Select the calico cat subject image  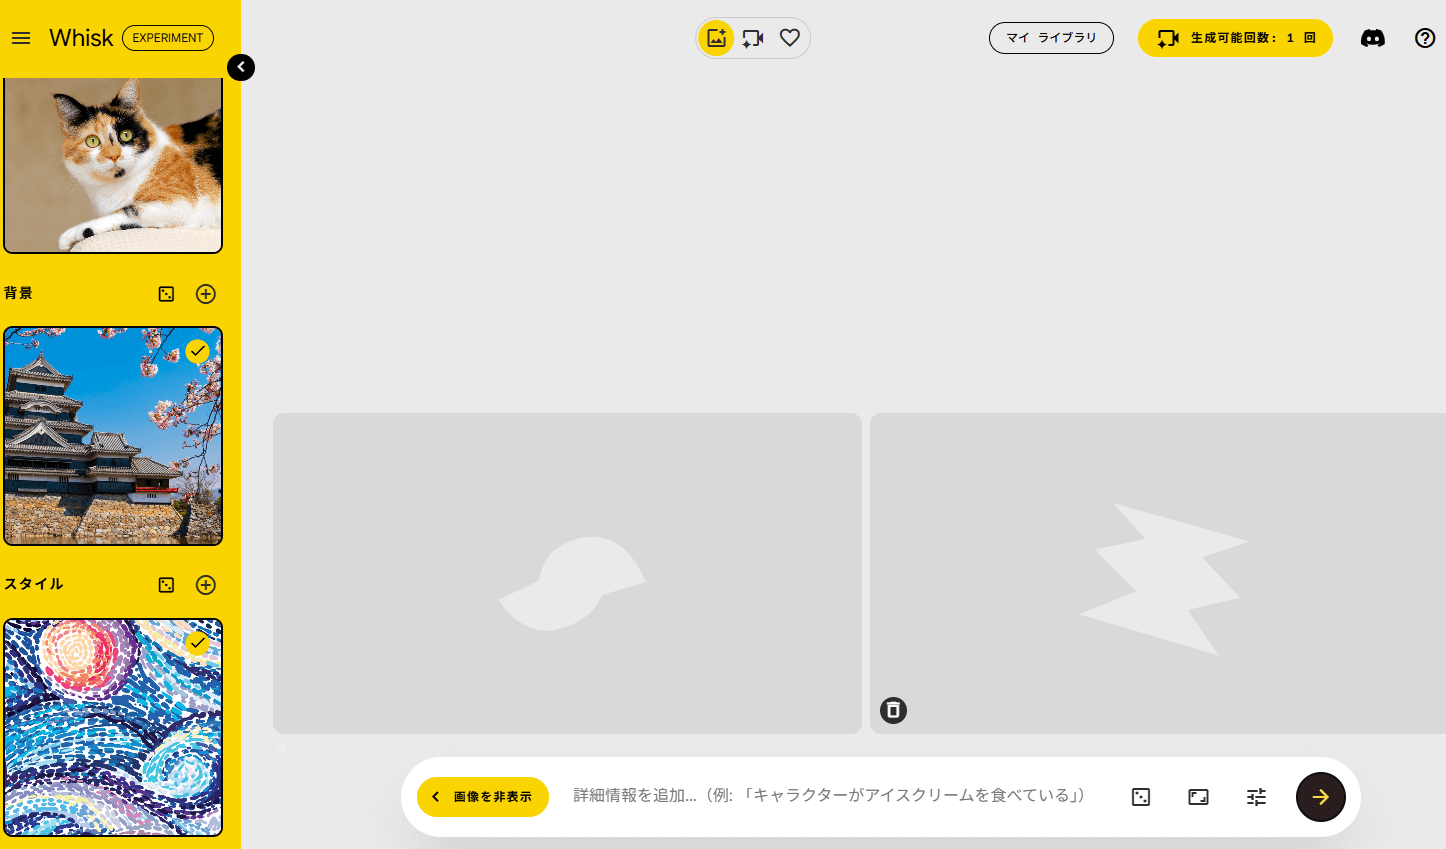[x=113, y=165]
